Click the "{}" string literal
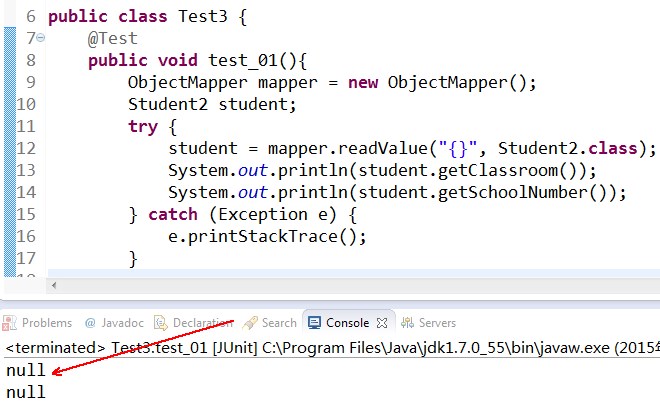Viewport: 660px width, 410px height. pos(458,149)
